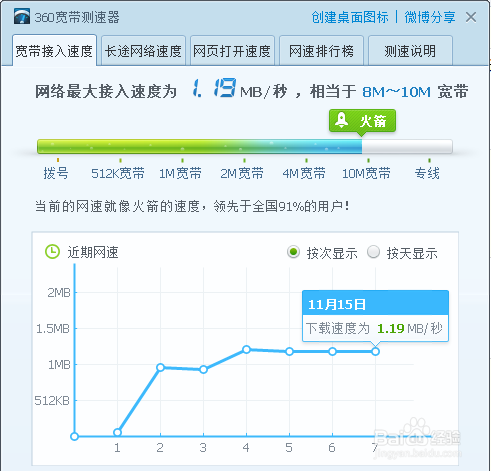491x471 pixels.
Task: Click the green 火箭 rocket badge
Action: (x=362, y=121)
